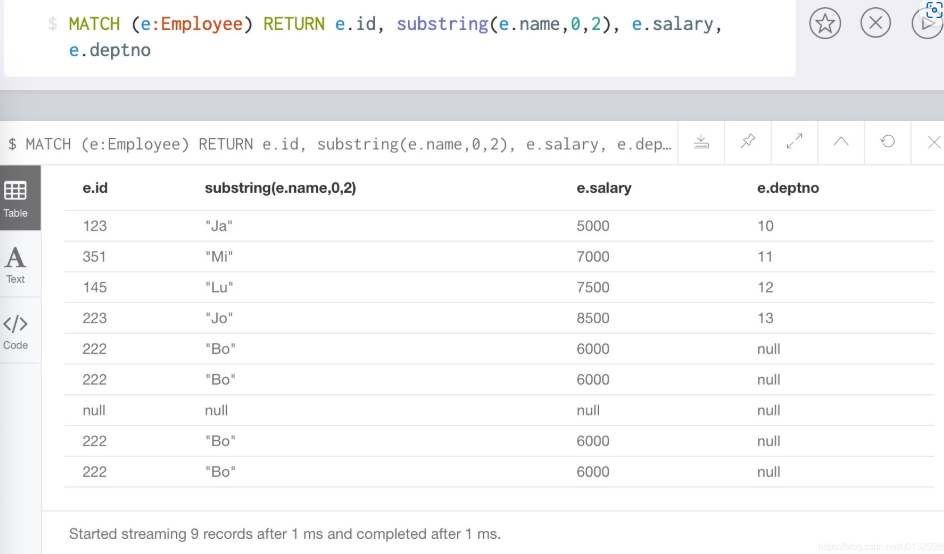Select the e.salary column header
This screenshot has width=944, height=554.
pyautogui.click(x=604, y=188)
